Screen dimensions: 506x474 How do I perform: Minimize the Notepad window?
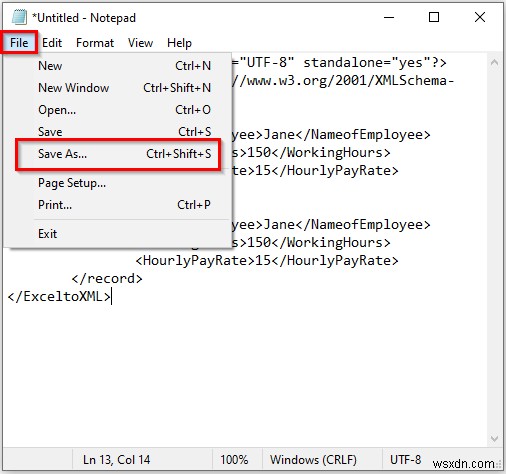click(389, 17)
